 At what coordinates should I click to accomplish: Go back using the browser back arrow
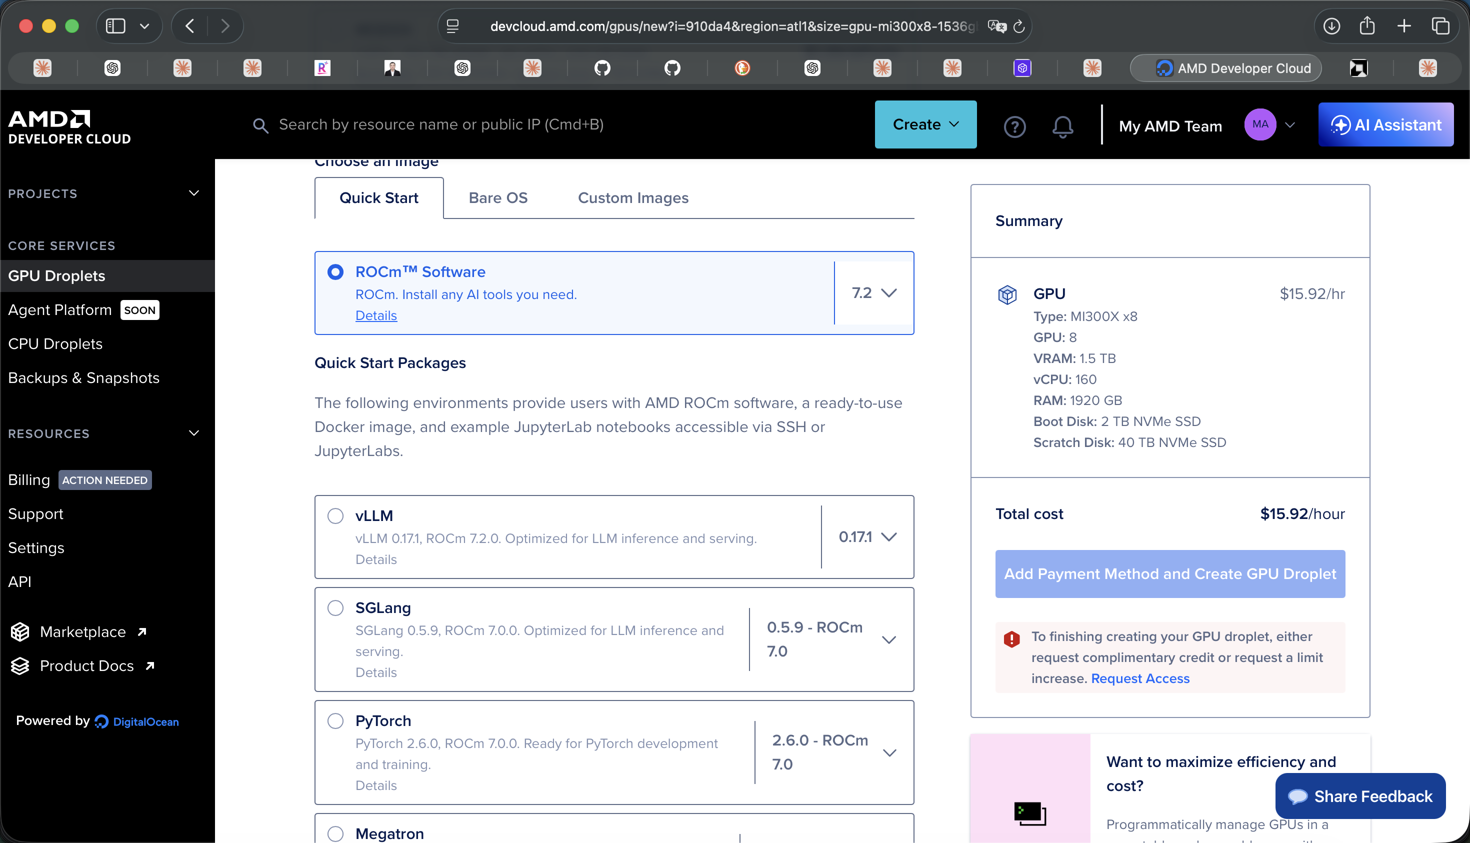[x=190, y=26]
